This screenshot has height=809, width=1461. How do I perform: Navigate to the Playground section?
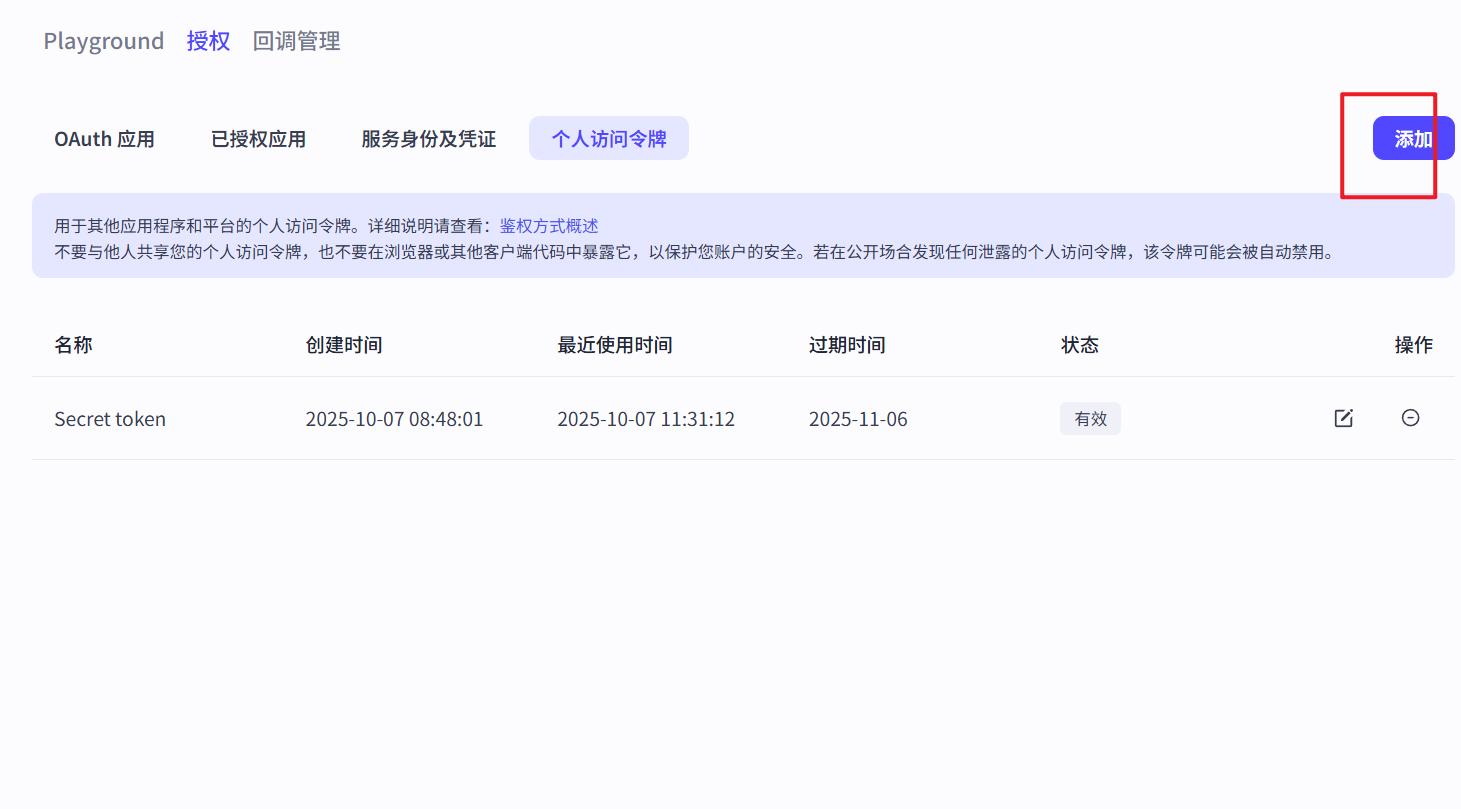pos(103,40)
